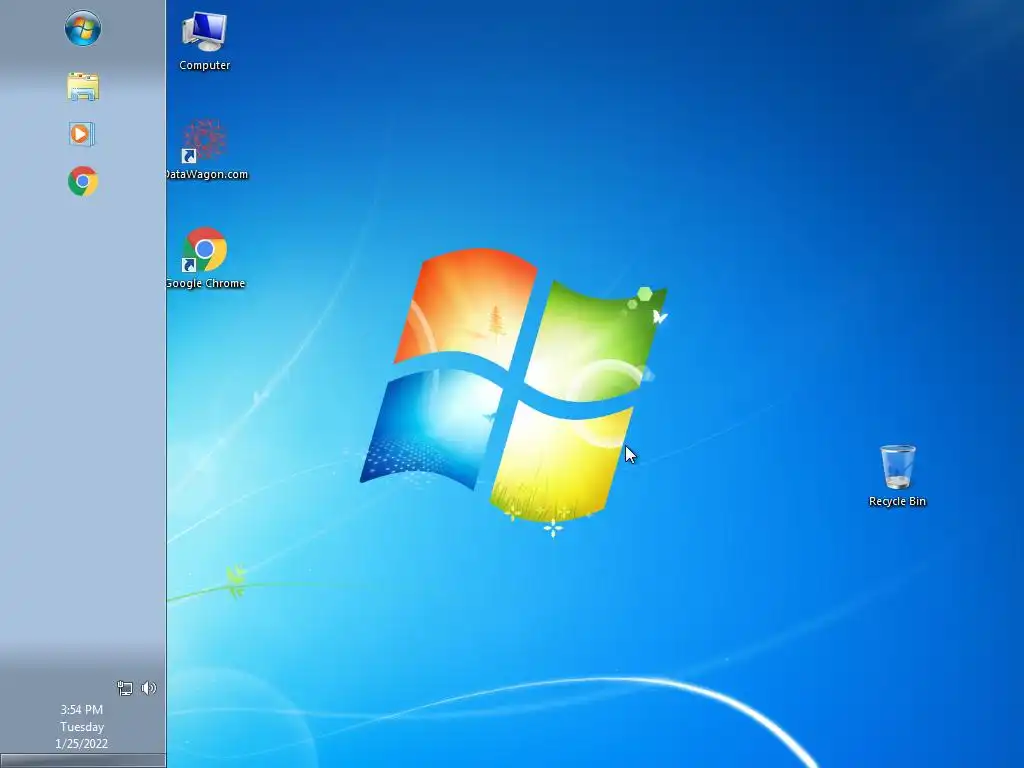Launch Windows Media Player from the taskbar
This screenshot has height=768, width=1024.
pos(82,134)
